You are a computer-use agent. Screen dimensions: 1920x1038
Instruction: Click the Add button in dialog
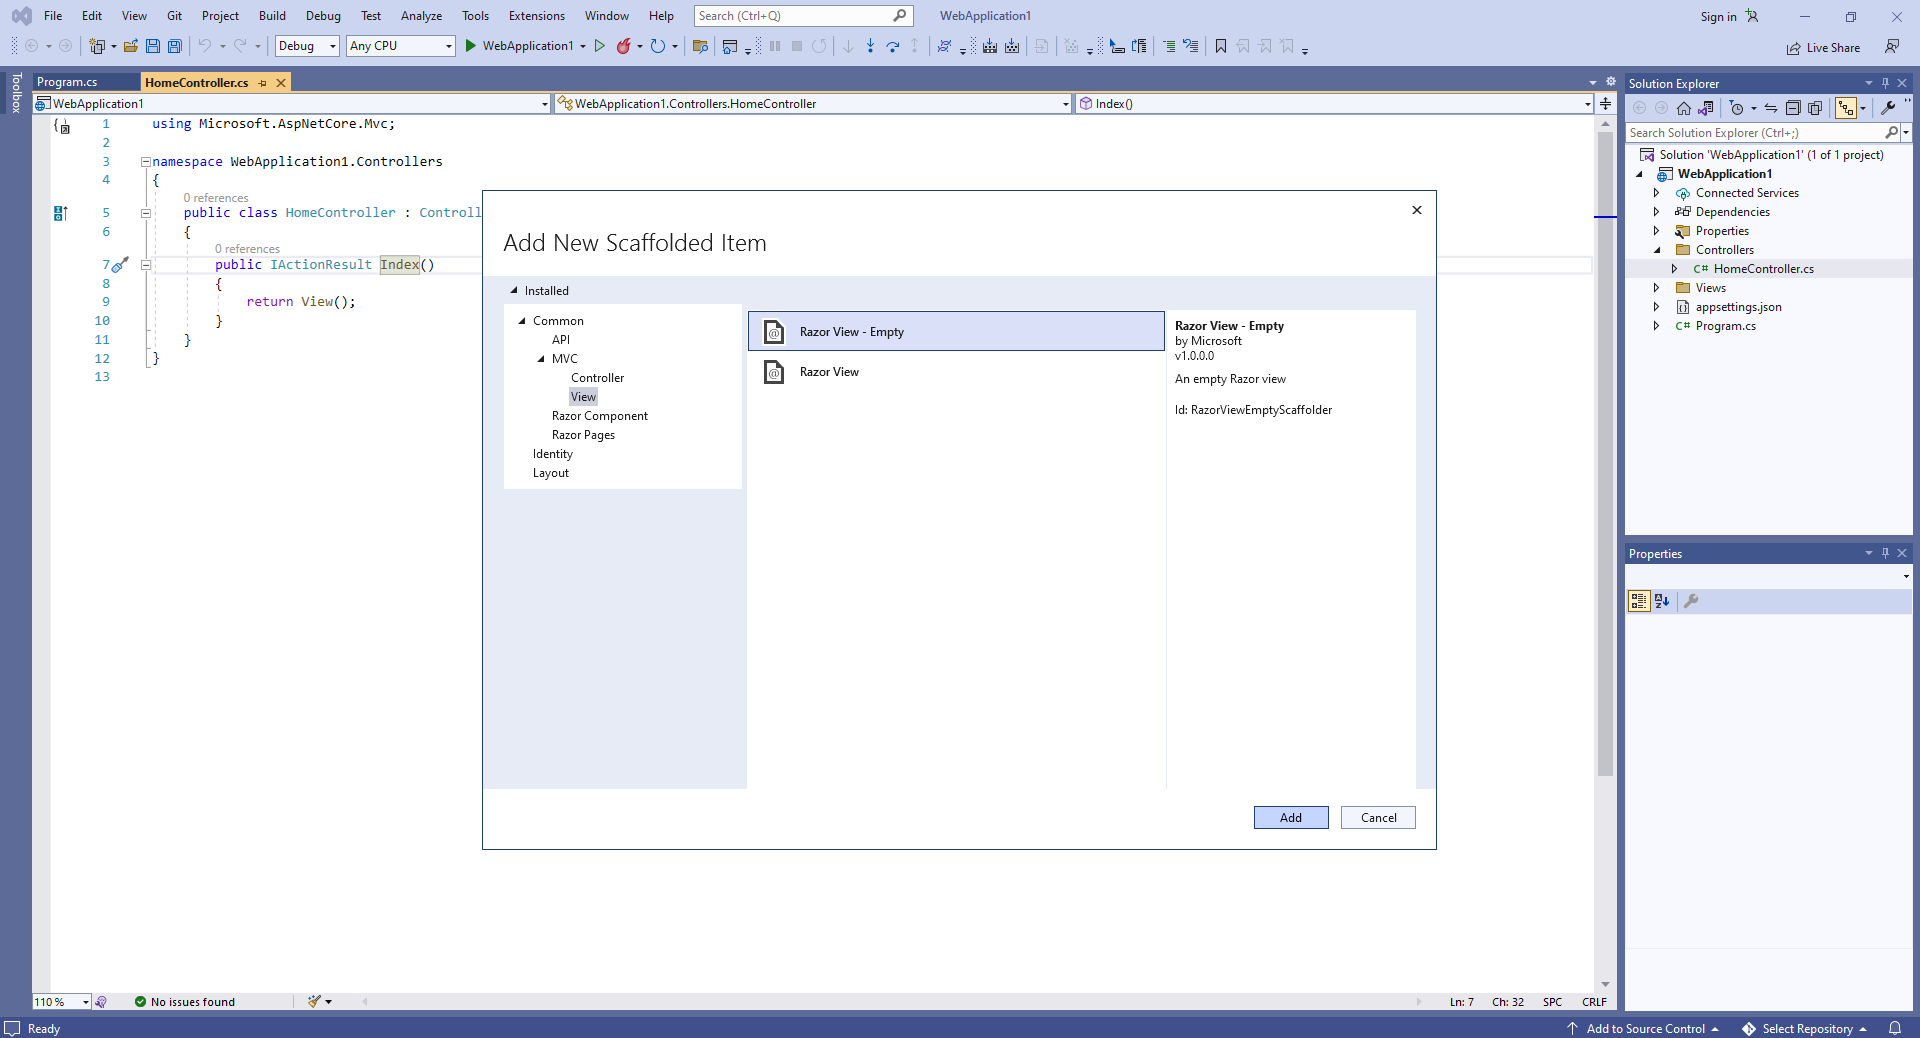[1290, 818]
